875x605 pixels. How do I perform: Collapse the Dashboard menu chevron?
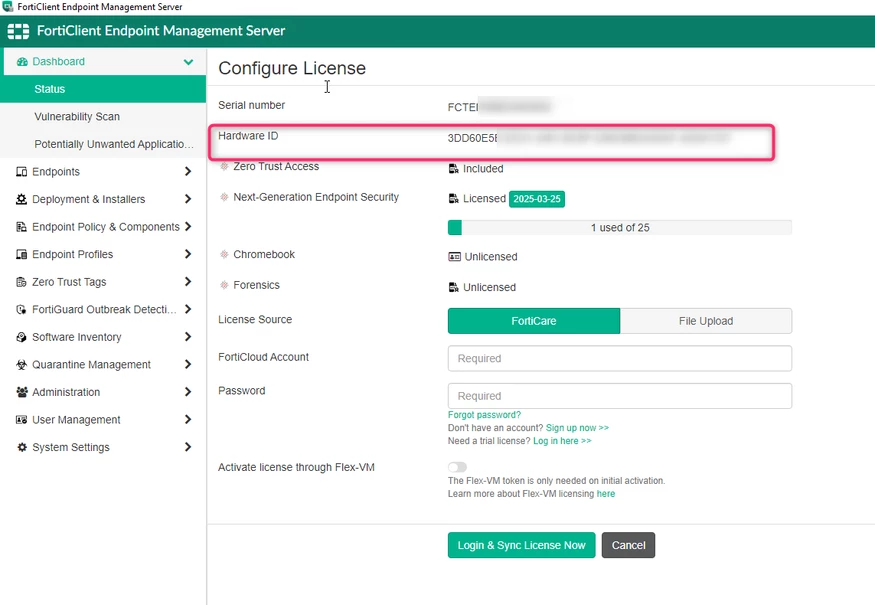click(x=189, y=62)
